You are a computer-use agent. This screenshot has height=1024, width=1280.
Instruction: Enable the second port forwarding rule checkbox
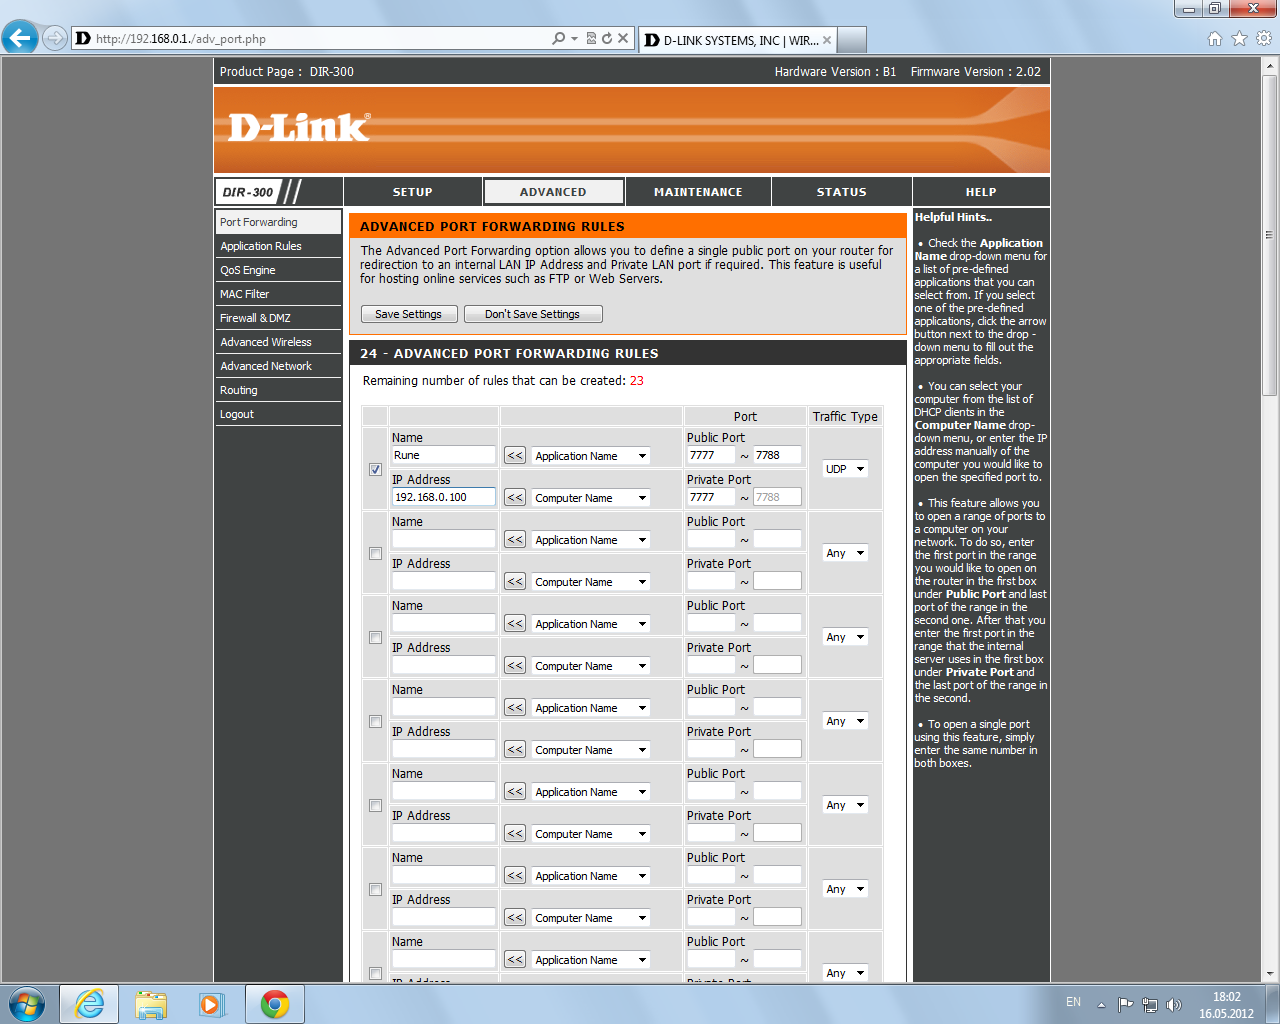[x=375, y=553]
